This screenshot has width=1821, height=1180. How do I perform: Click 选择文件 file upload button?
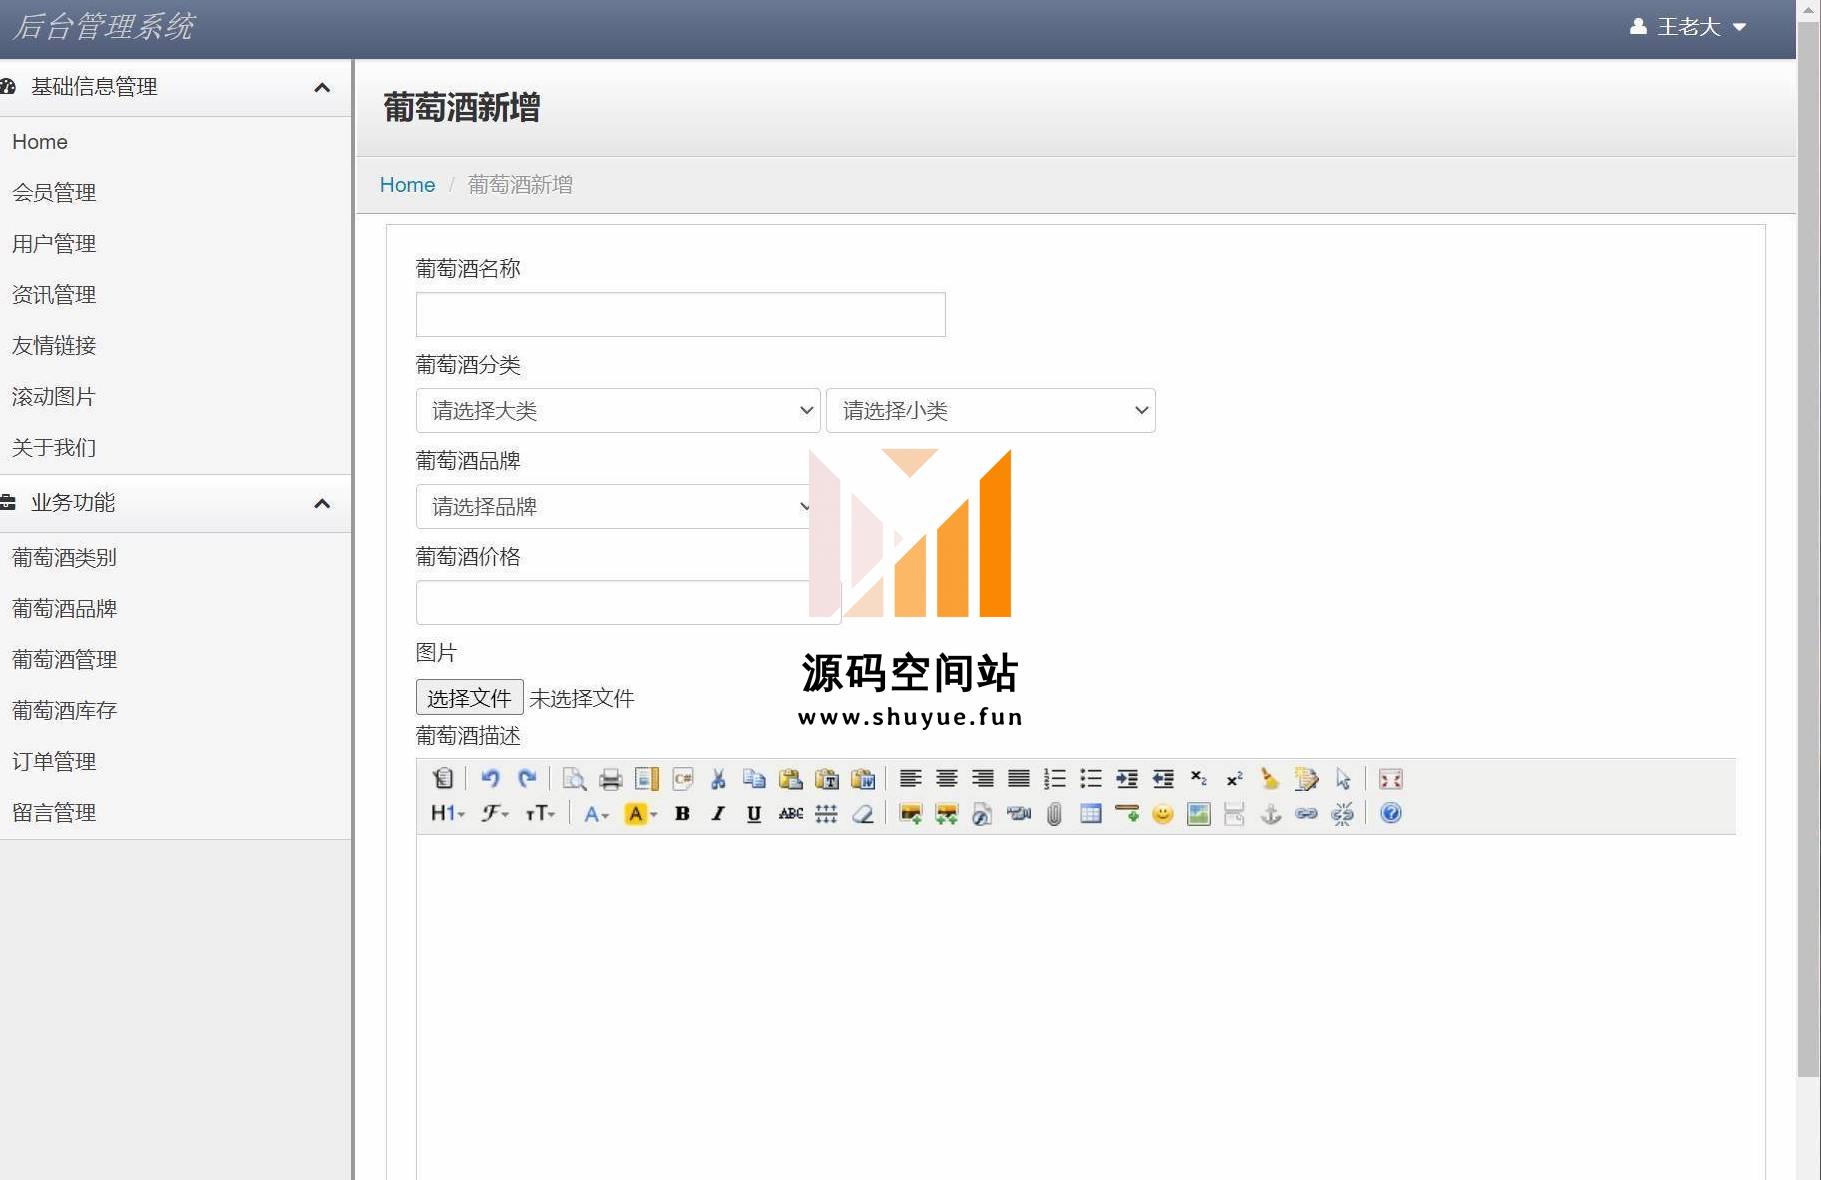[469, 698]
